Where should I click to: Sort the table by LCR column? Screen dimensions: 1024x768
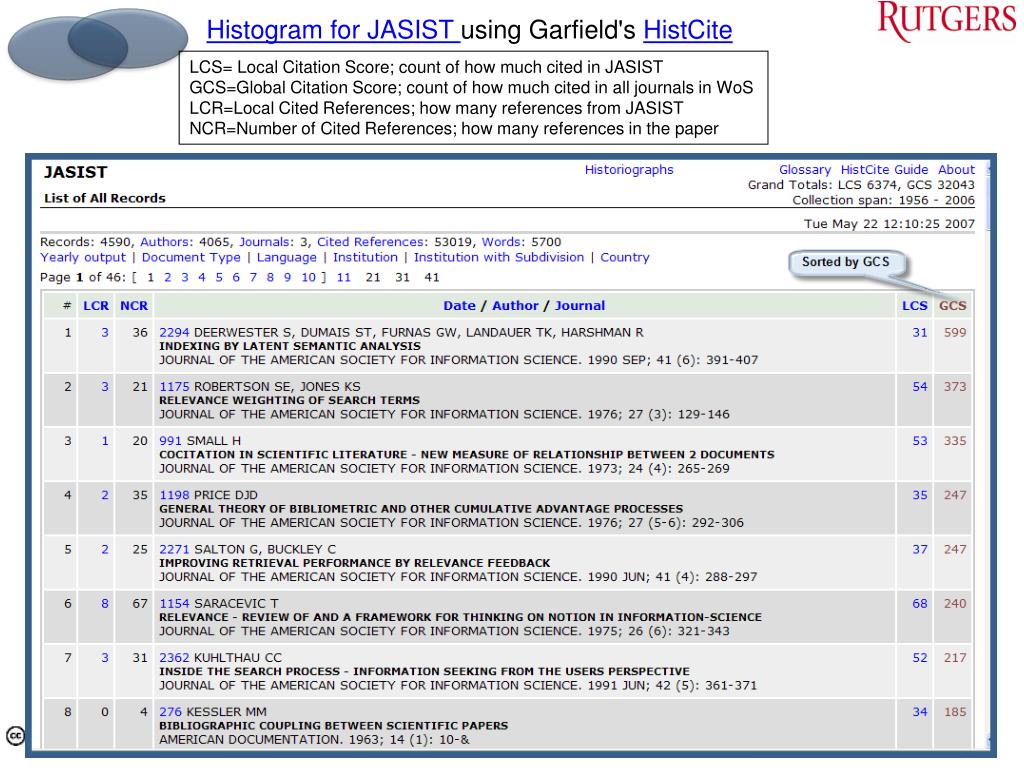click(x=96, y=306)
